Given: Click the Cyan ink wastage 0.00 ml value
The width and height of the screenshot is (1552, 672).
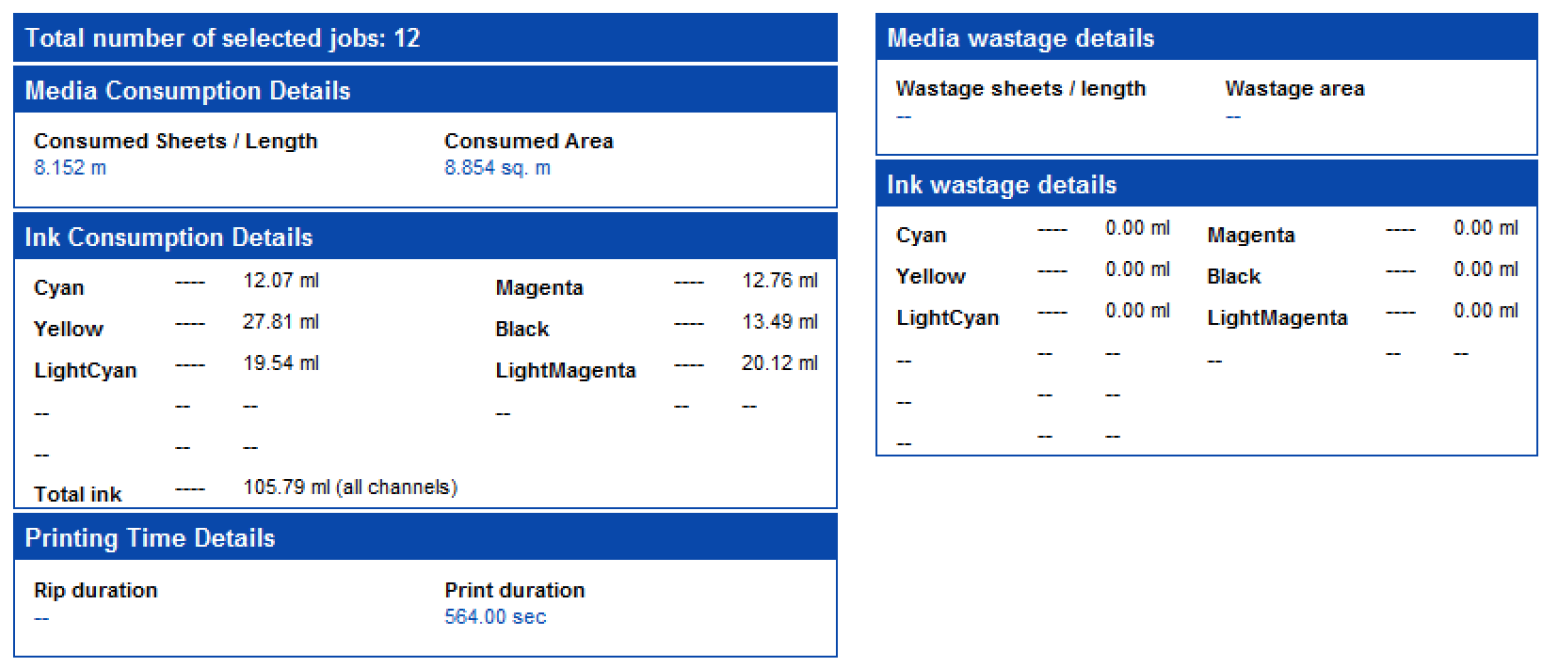Looking at the screenshot, I should pyautogui.click(x=1137, y=228).
